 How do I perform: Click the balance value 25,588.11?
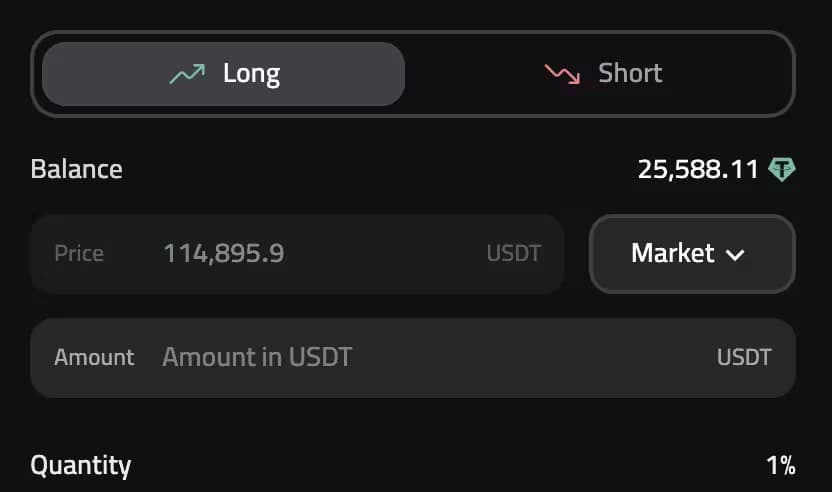[x=698, y=169]
